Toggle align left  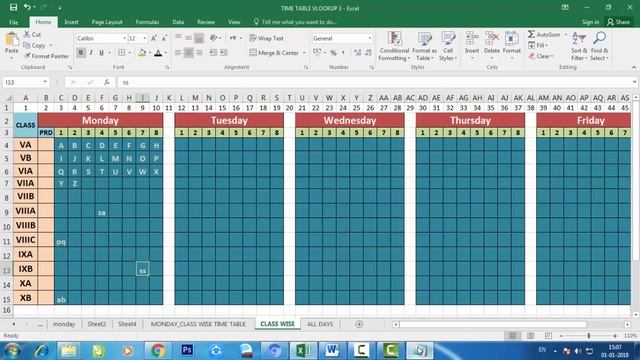pos(178,53)
